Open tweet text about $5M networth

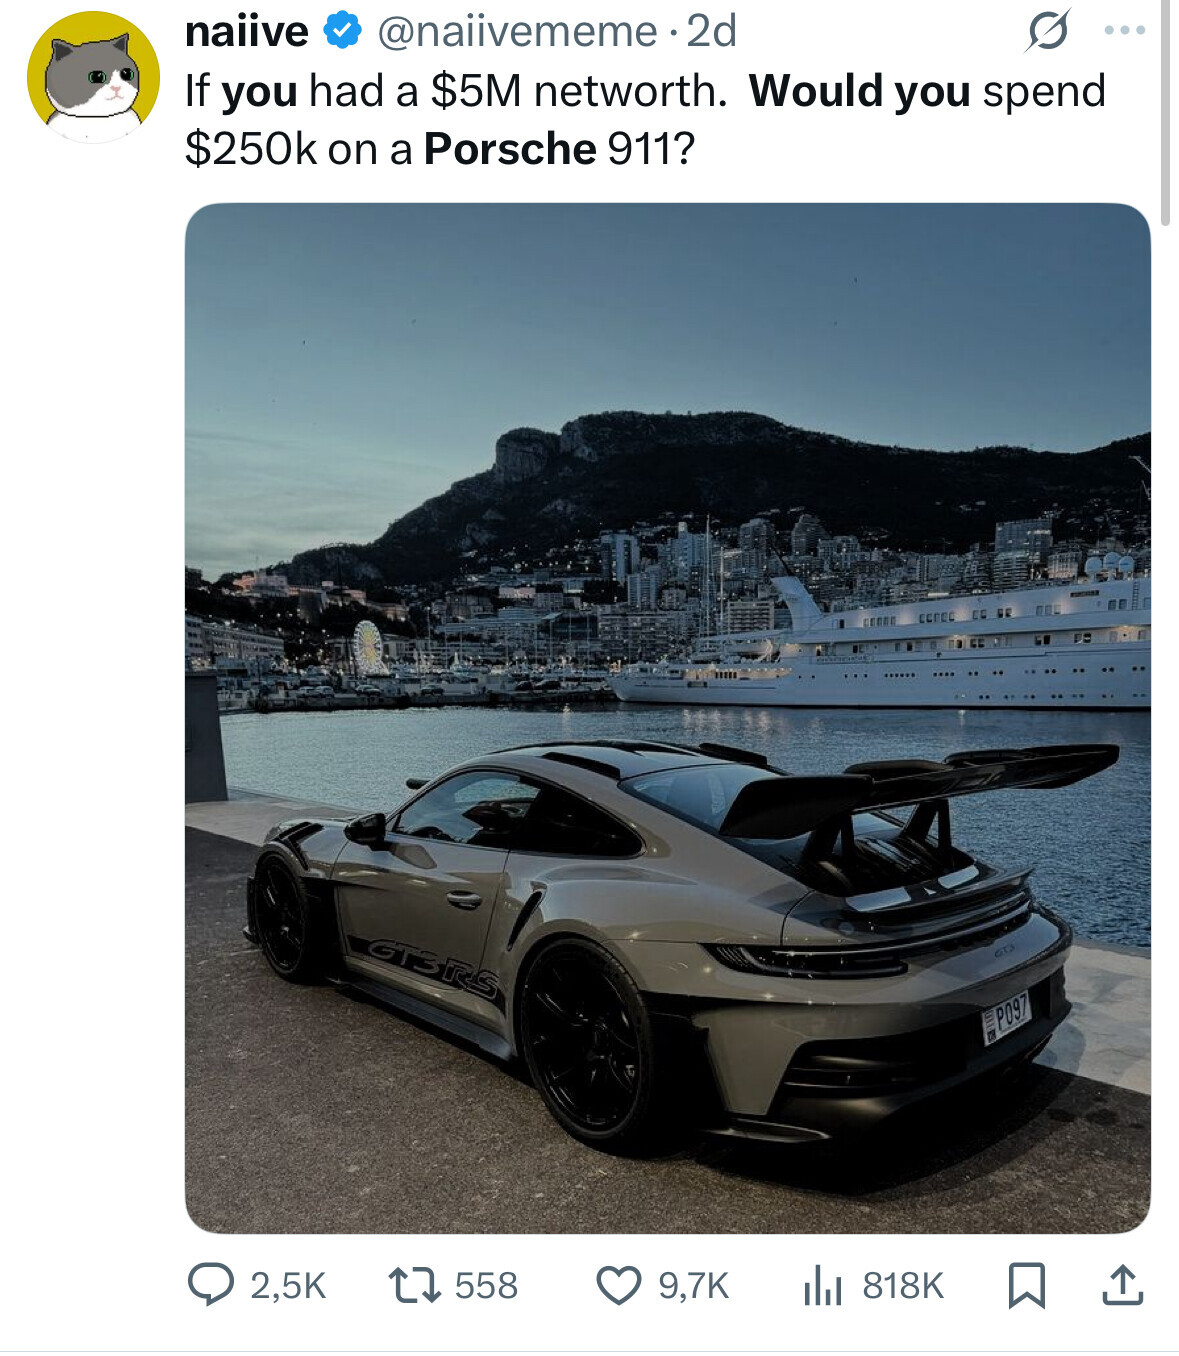coord(646,120)
